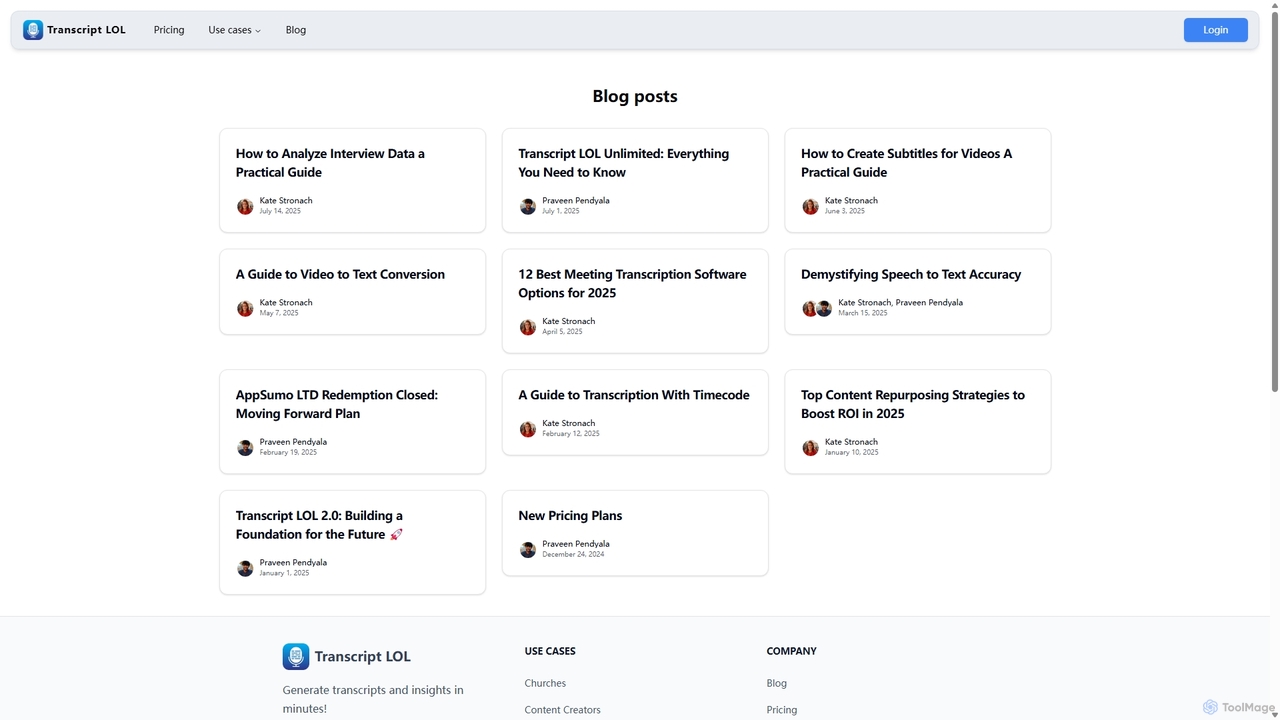Click author avatar on Transcript LOL 2.0 post
Viewport: 1280px width, 720px height.
point(245,569)
